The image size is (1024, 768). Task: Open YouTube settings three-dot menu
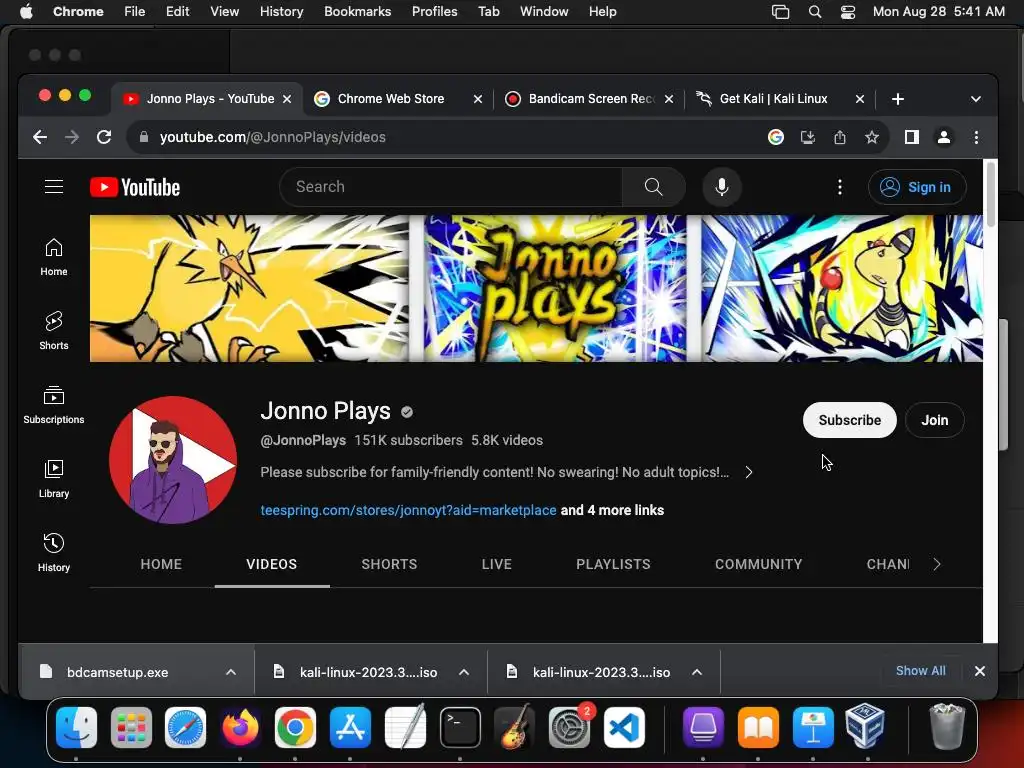[x=840, y=187]
